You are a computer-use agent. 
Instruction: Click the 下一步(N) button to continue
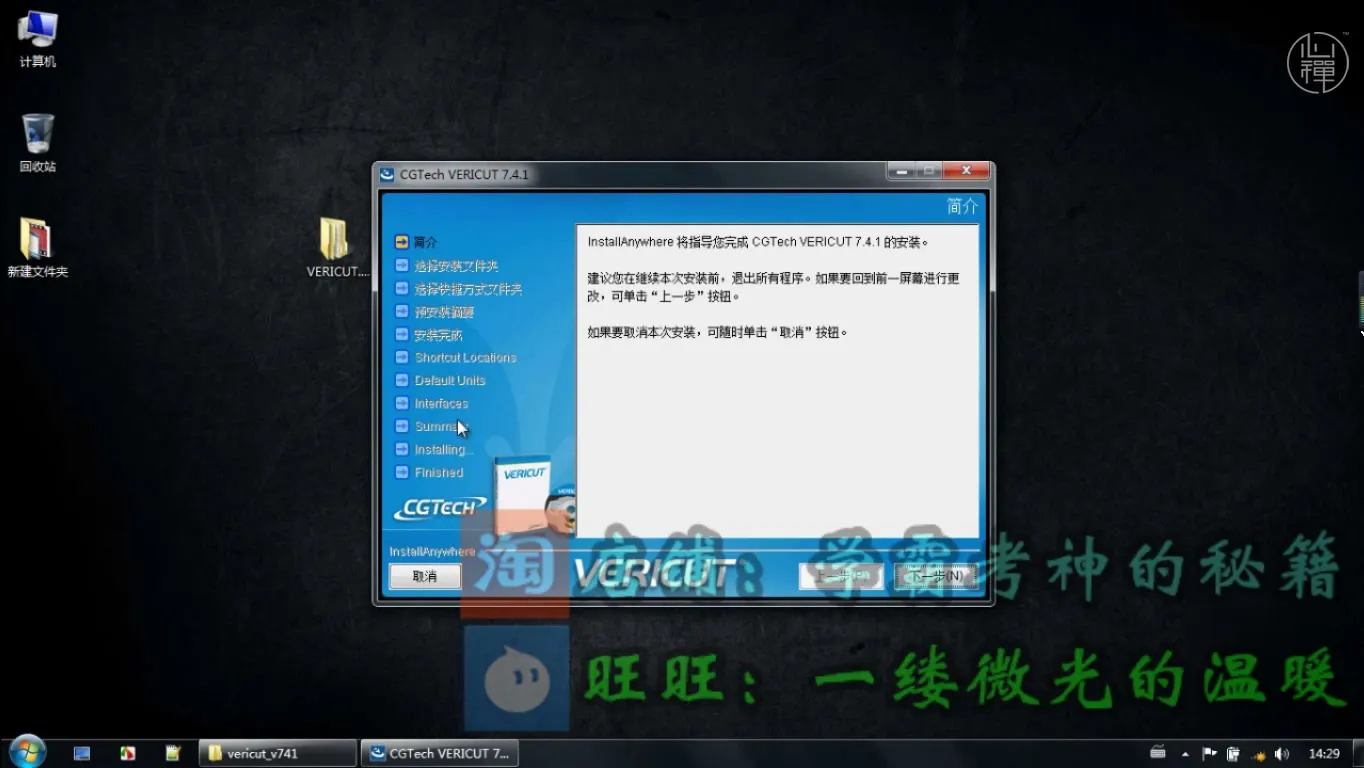coord(936,576)
